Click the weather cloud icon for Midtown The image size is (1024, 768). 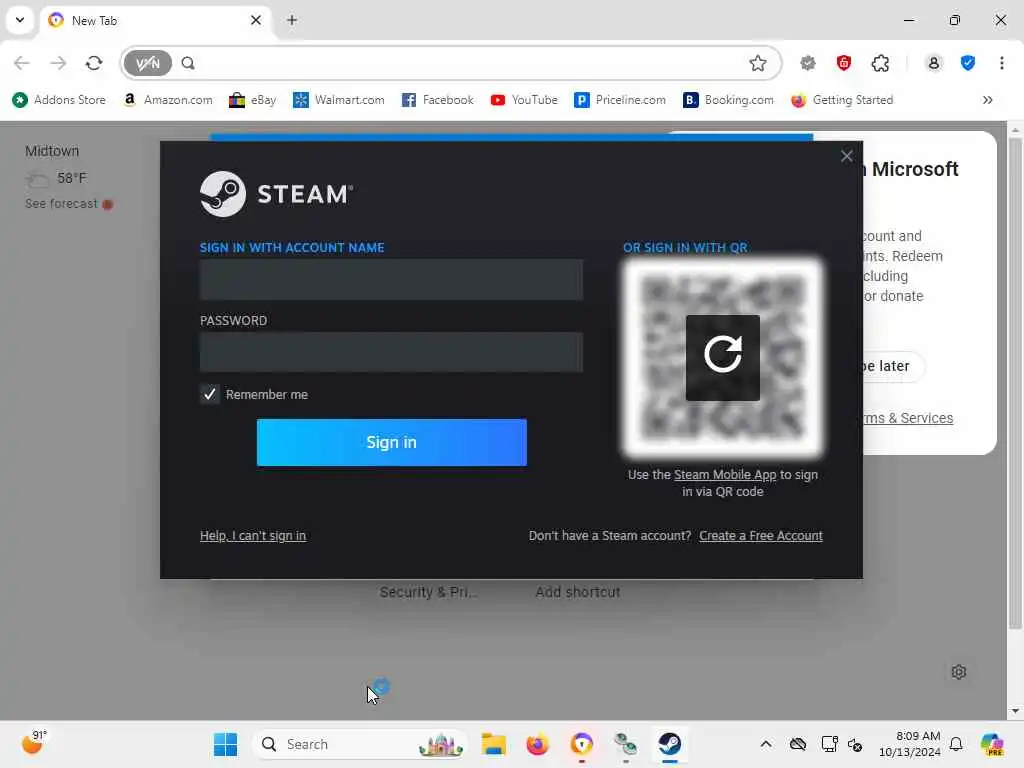(x=37, y=178)
